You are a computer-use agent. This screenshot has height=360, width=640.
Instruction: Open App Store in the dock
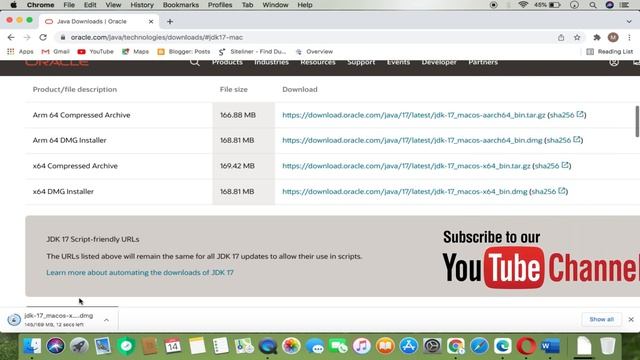409,346
